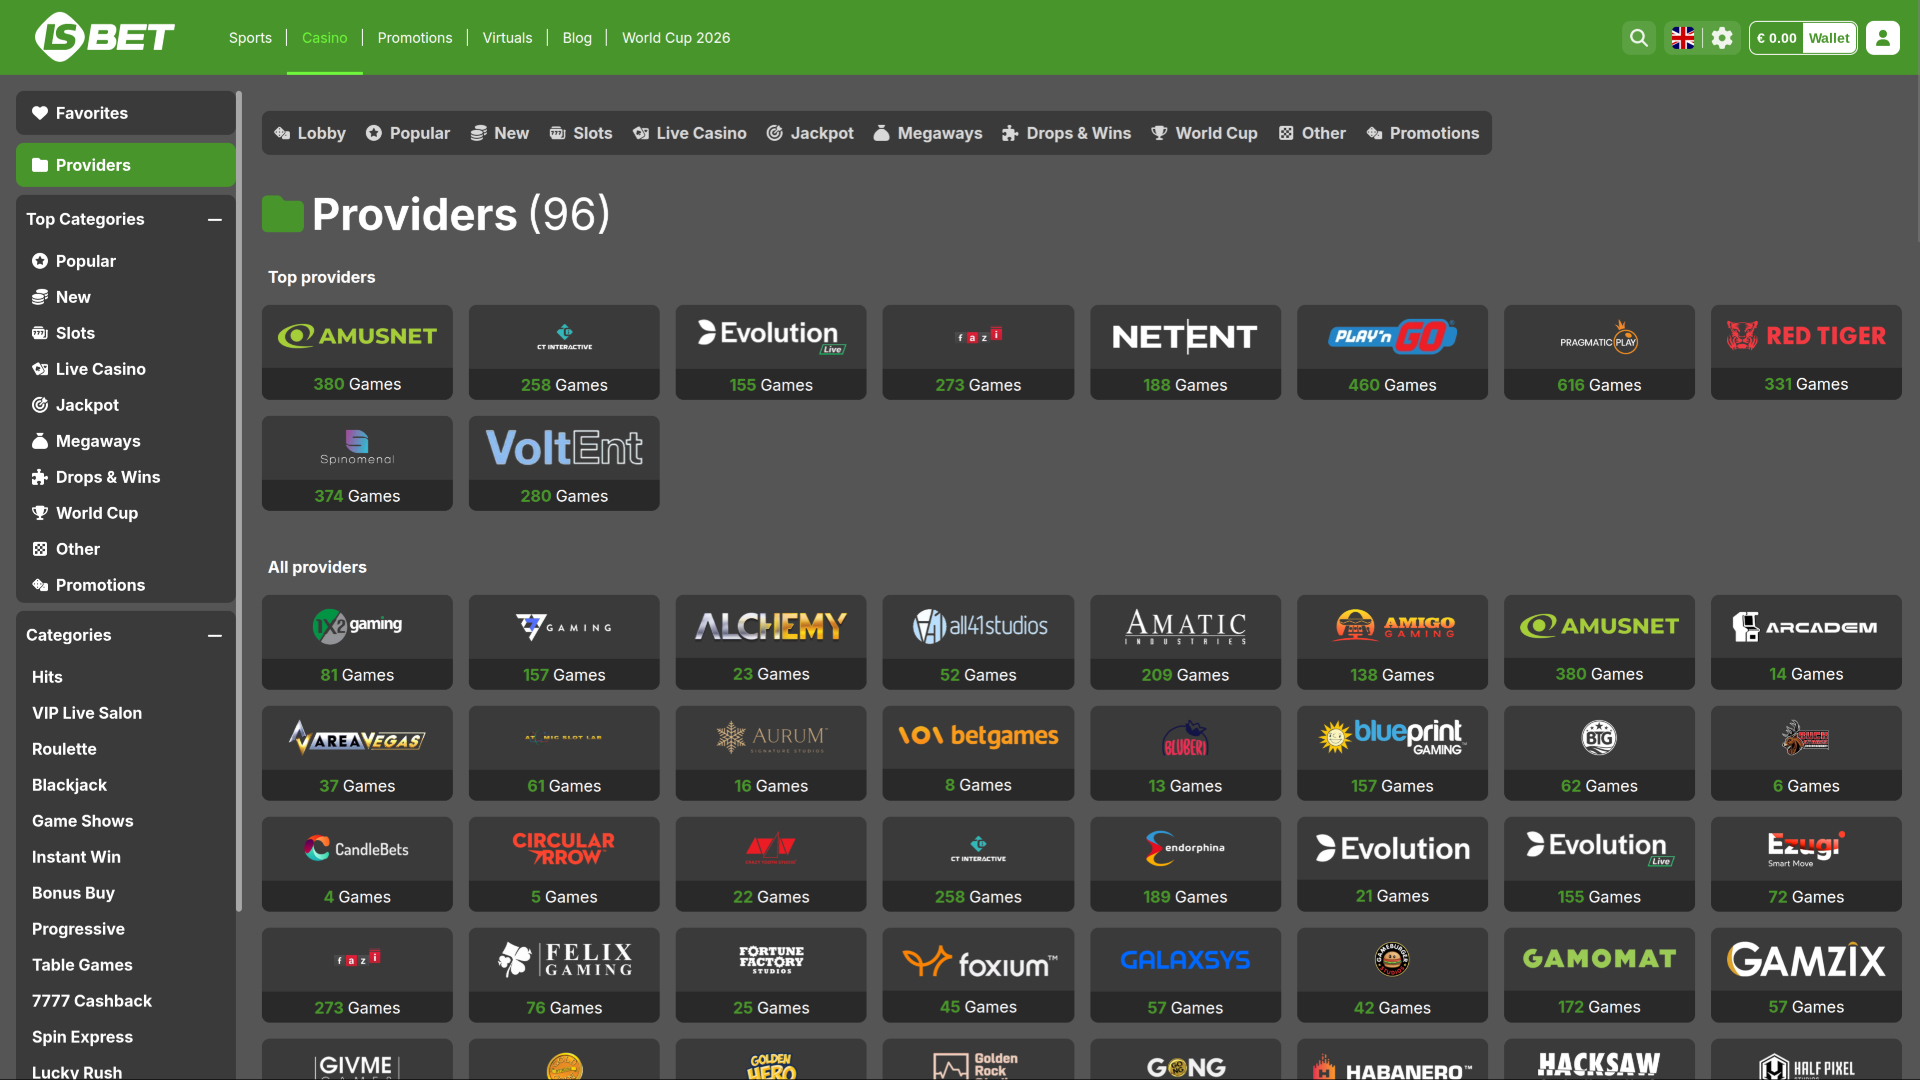Click the € 0.00 balance

pos(1776,38)
